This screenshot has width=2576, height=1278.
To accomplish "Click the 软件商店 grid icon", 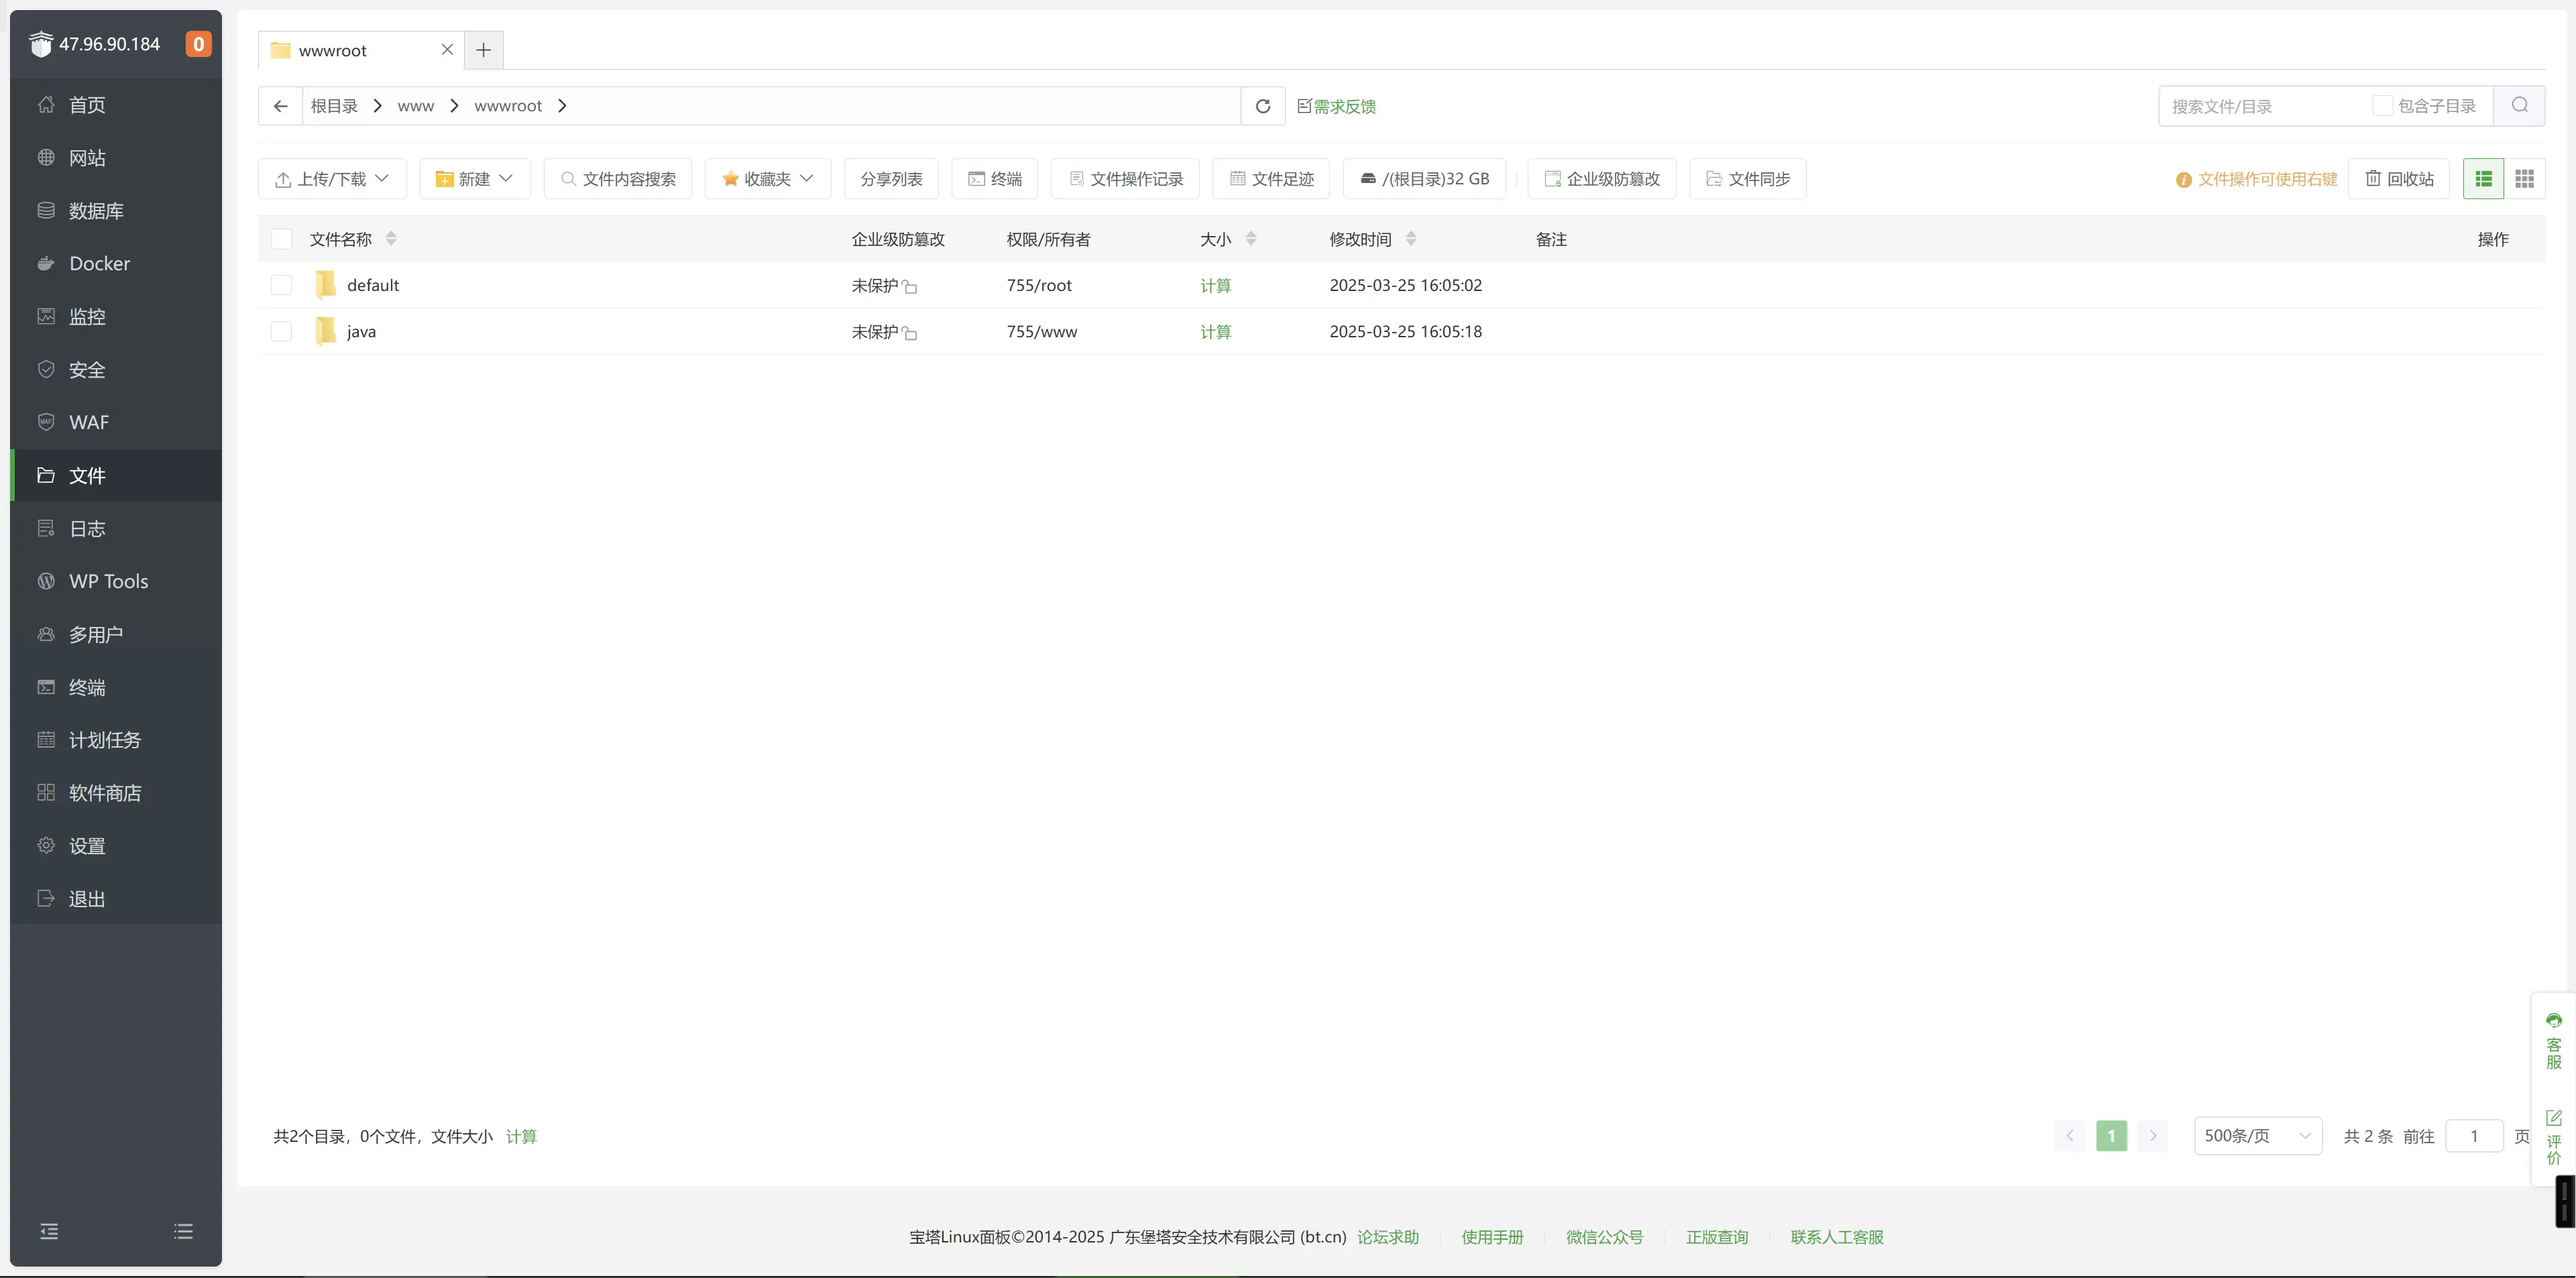I will [x=46, y=793].
